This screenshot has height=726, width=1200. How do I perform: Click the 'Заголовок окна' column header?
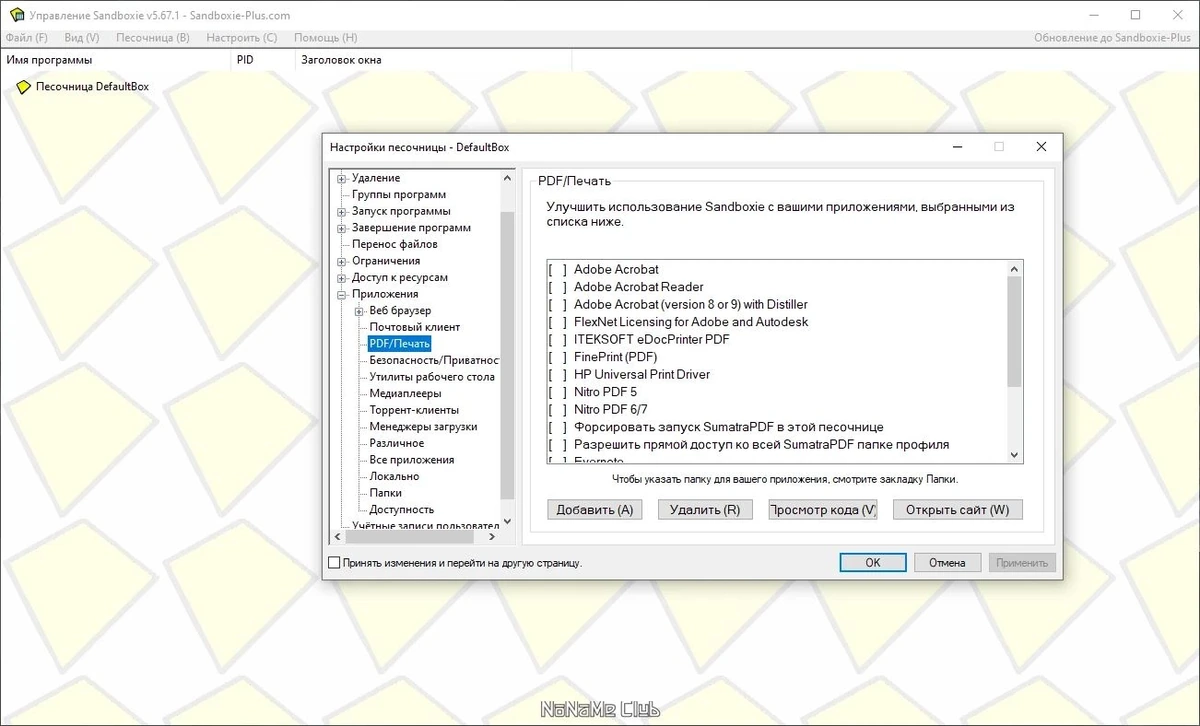(x=433, y=60)
